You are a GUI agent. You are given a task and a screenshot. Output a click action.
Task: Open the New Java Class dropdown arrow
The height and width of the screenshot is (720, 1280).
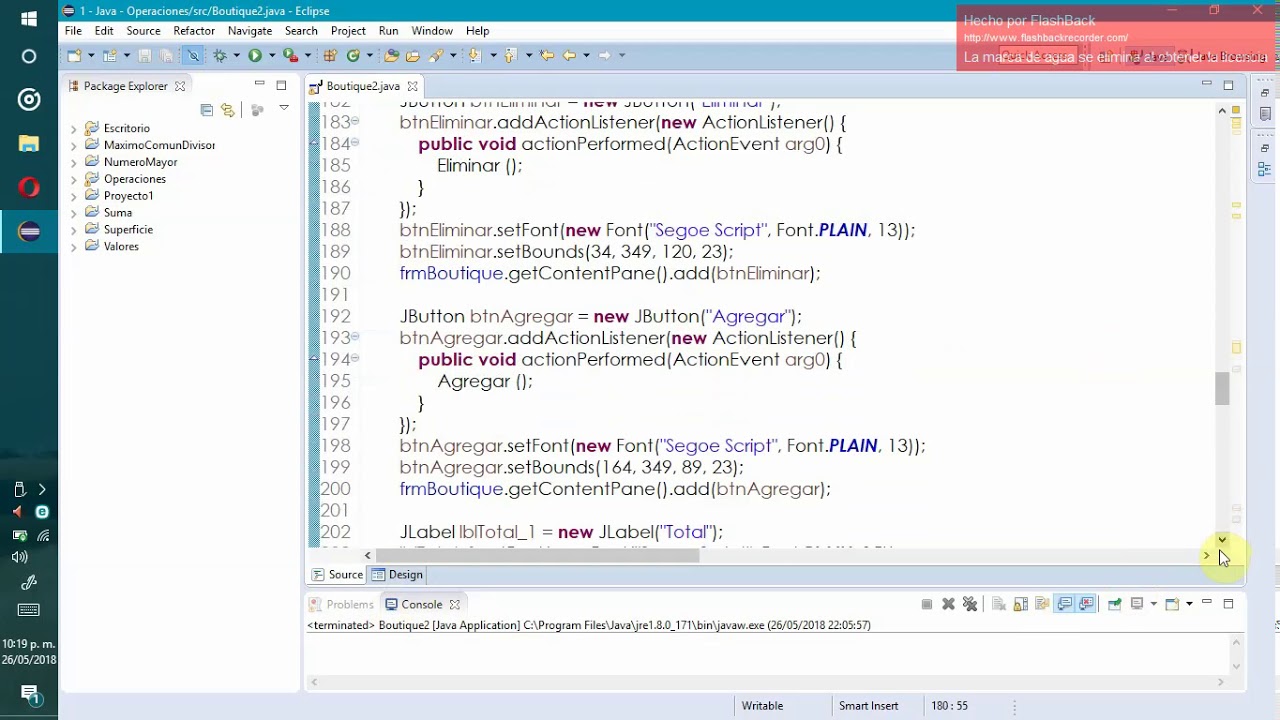369,55
